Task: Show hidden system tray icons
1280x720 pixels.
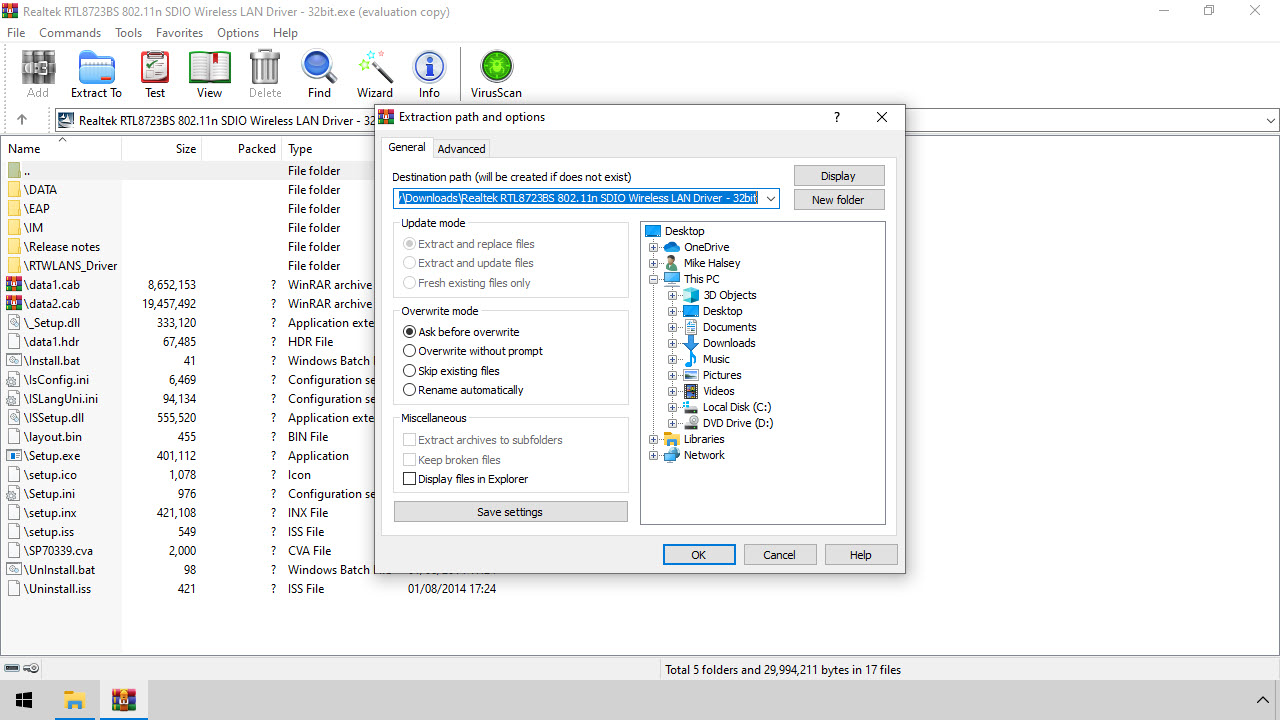Action: 1262,700
